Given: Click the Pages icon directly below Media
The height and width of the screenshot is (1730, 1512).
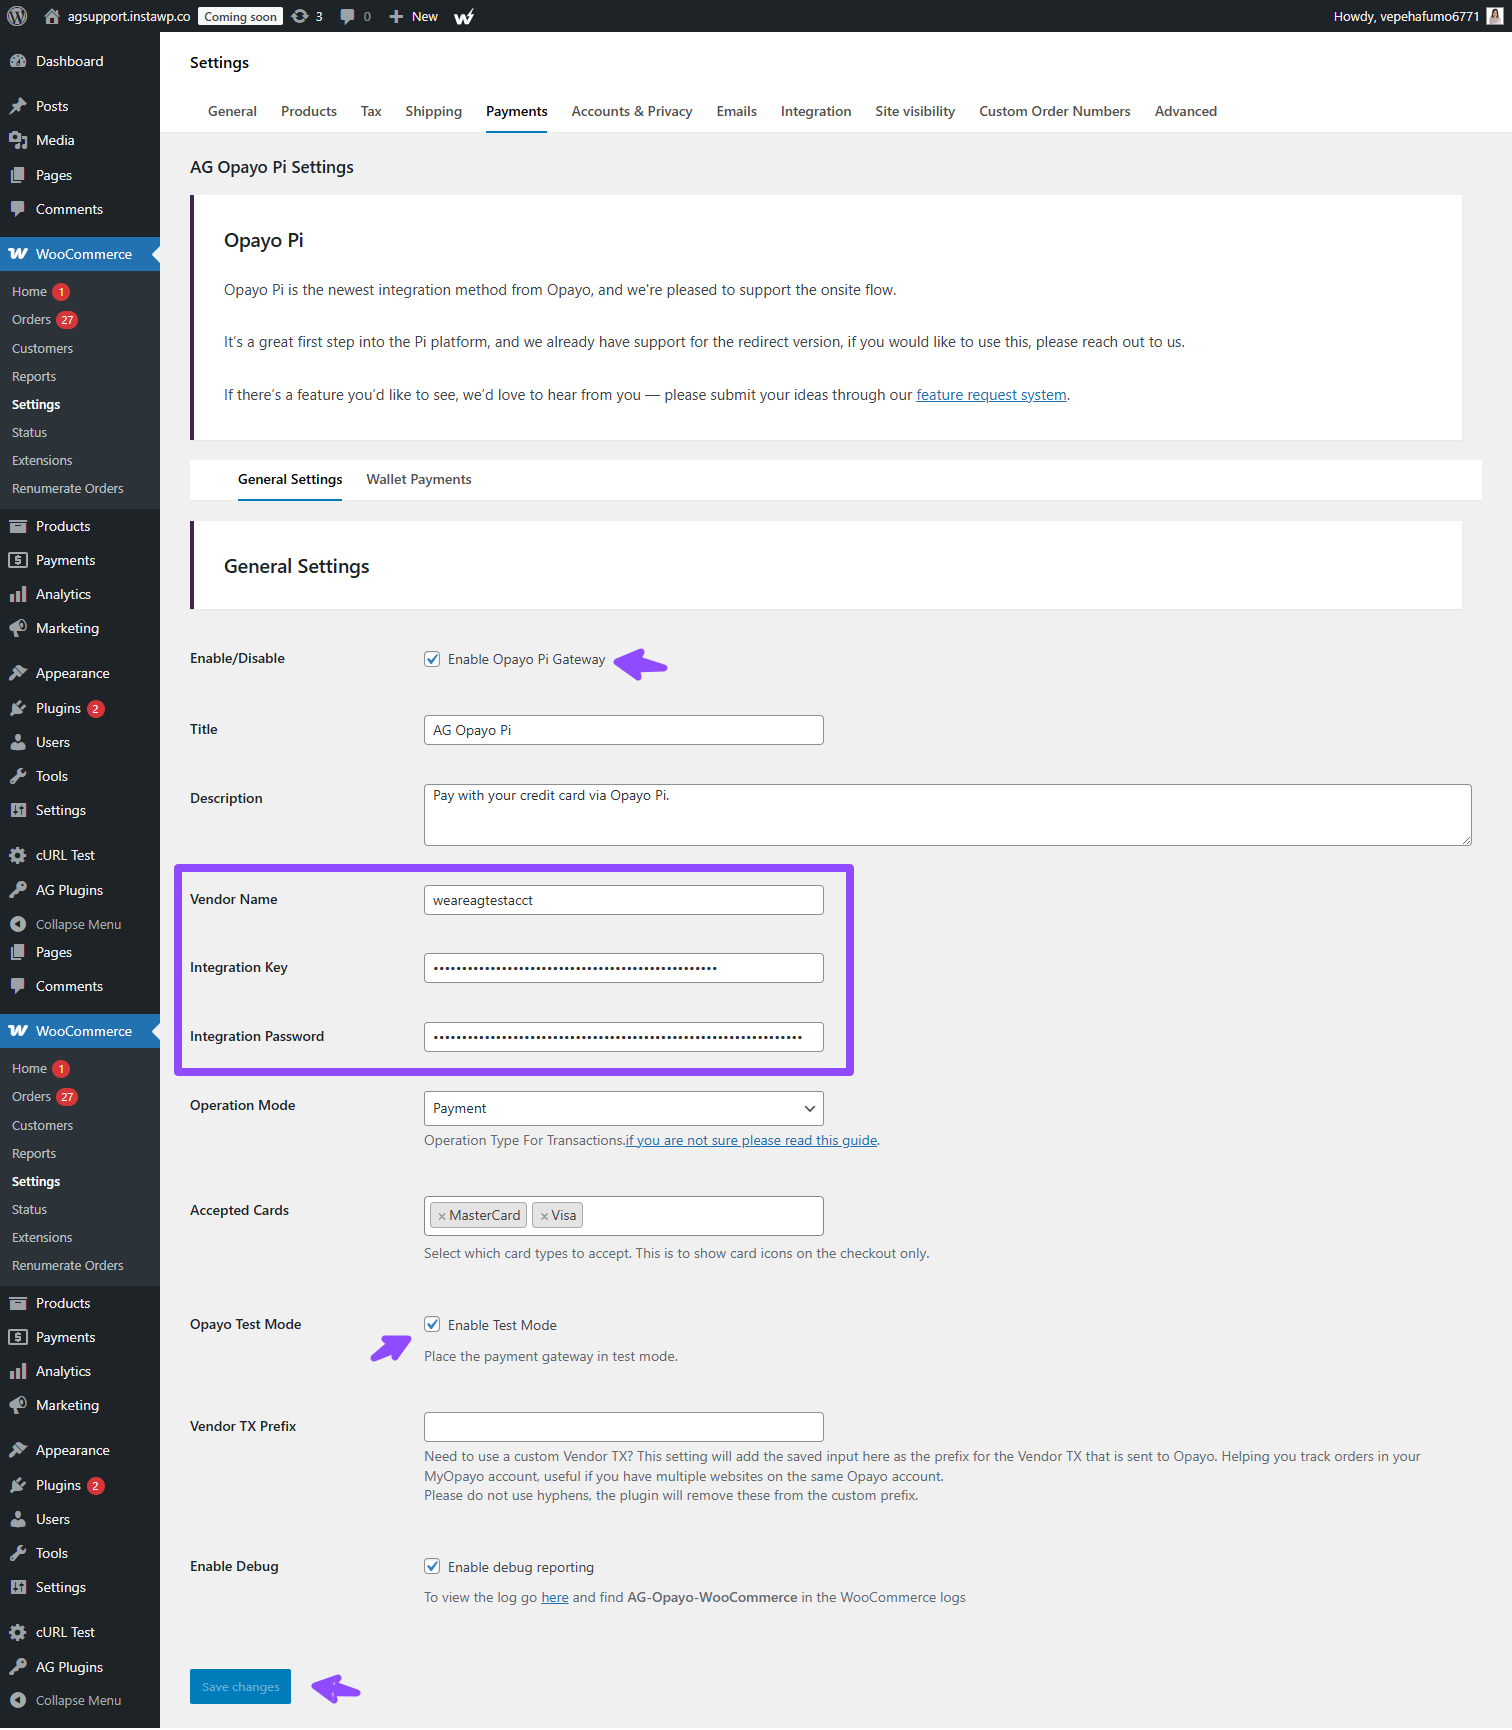Looking at the screenshot, I should pos(18,175).
